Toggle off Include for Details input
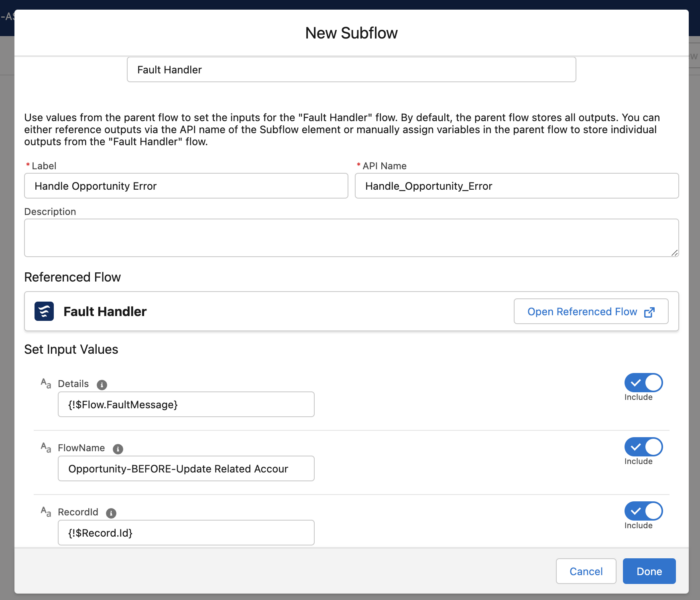 click(643, 382)
